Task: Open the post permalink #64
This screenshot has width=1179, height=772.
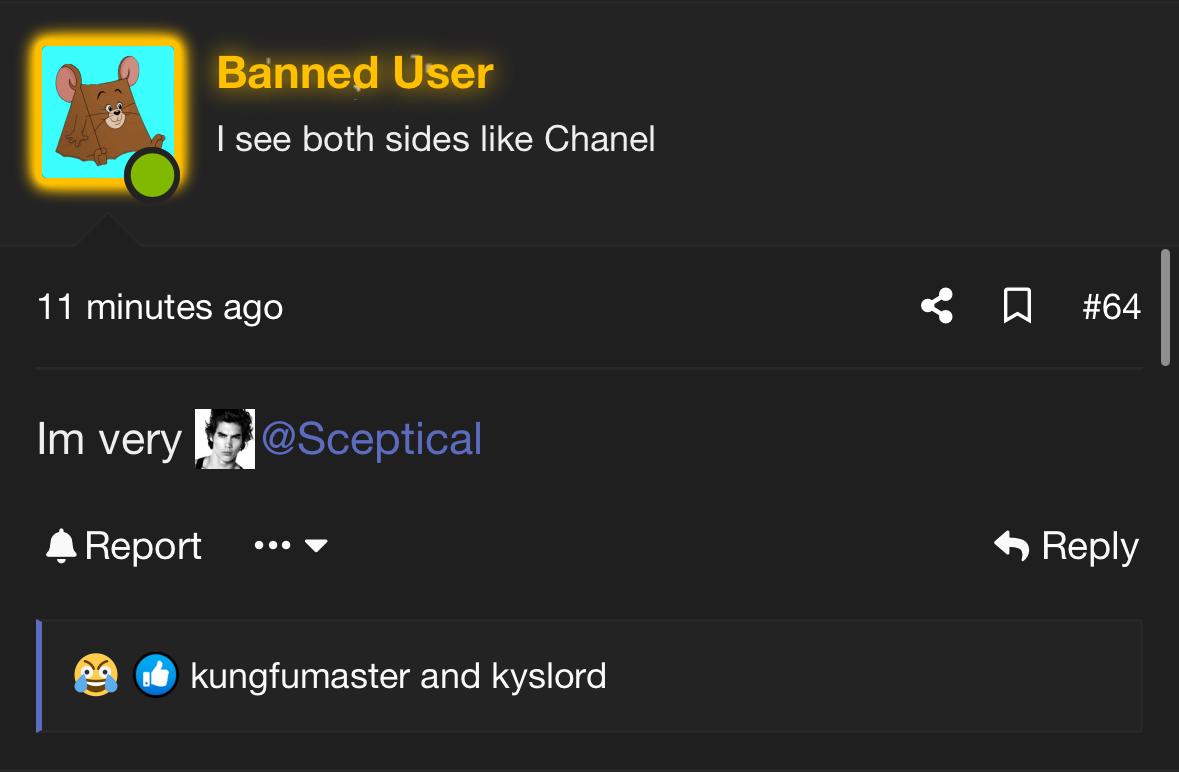Action: coord(1111,306)
